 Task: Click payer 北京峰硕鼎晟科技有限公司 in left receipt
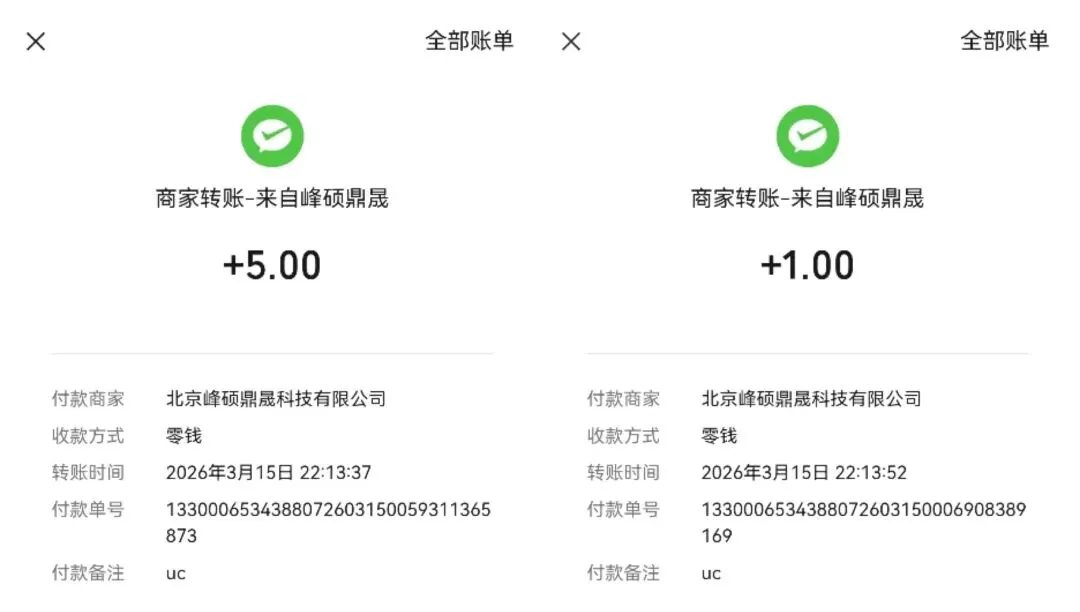(x=276, y=399)
